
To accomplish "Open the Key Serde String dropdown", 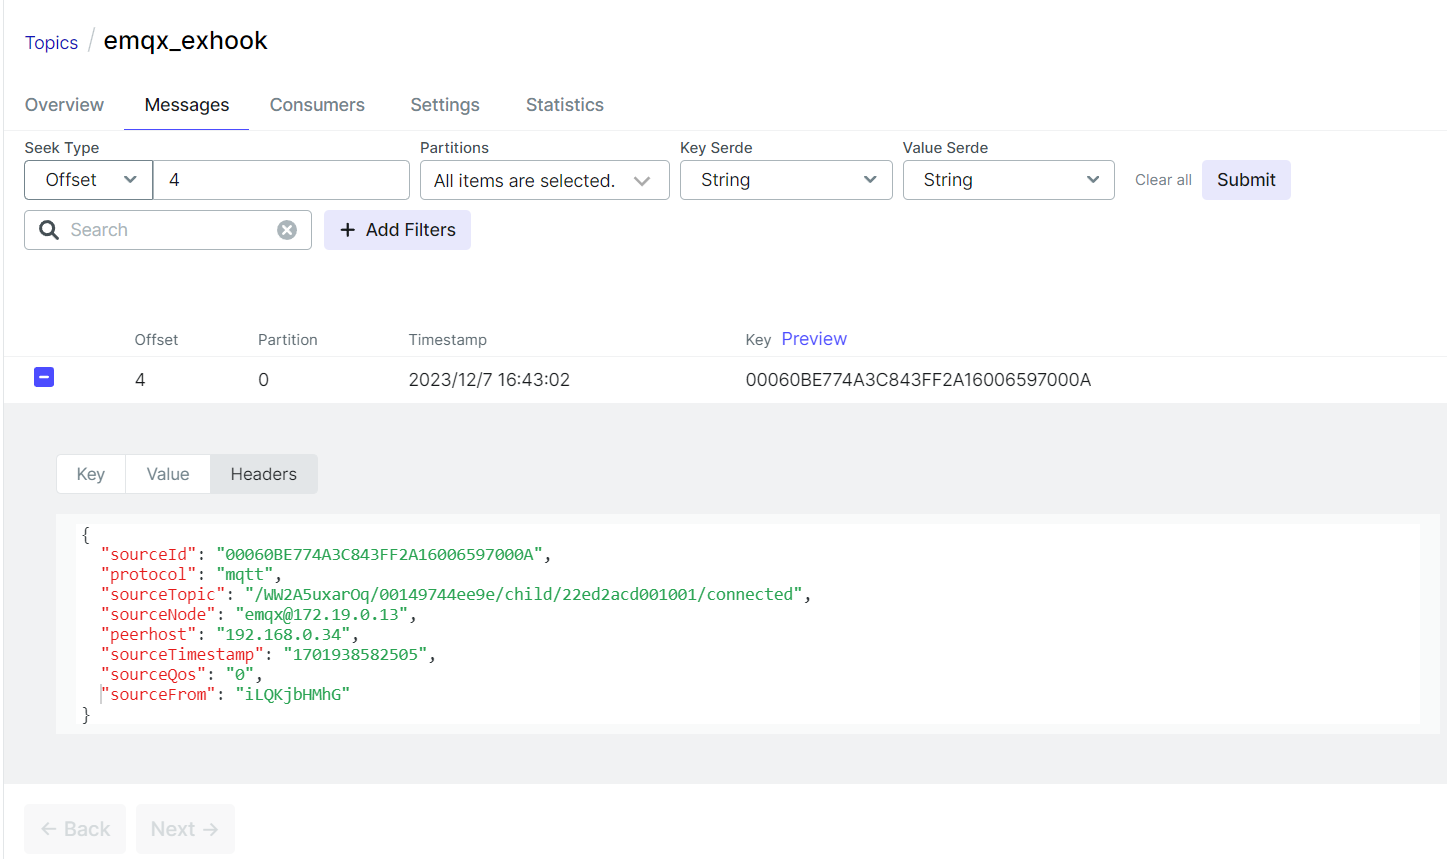I will (786, 180).
